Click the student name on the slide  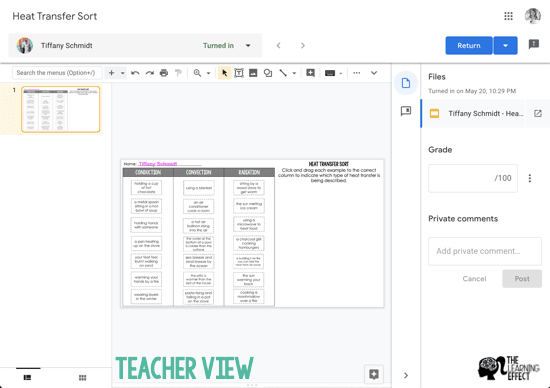click(158, 164)
